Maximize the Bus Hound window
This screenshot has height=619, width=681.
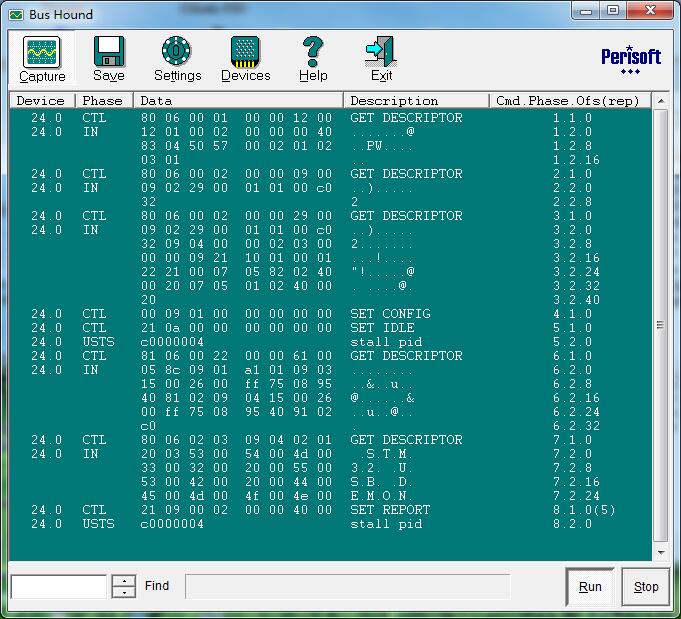click(613, 10)
